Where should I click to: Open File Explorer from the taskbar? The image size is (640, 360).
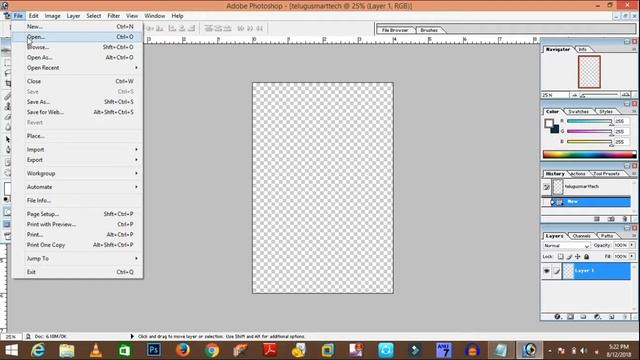coord(67,350)
